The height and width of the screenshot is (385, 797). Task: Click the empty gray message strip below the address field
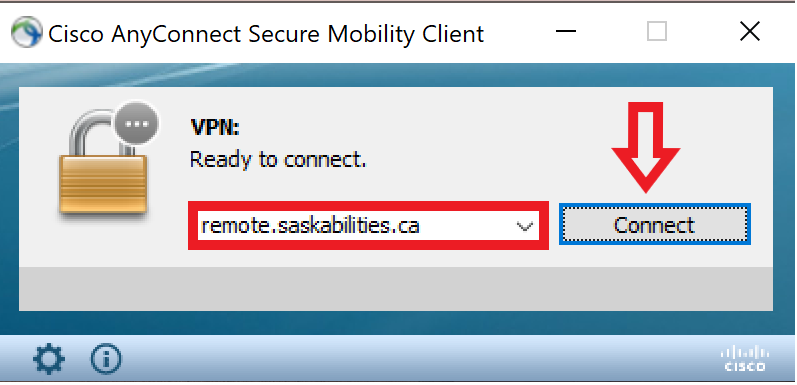[396, 288]
